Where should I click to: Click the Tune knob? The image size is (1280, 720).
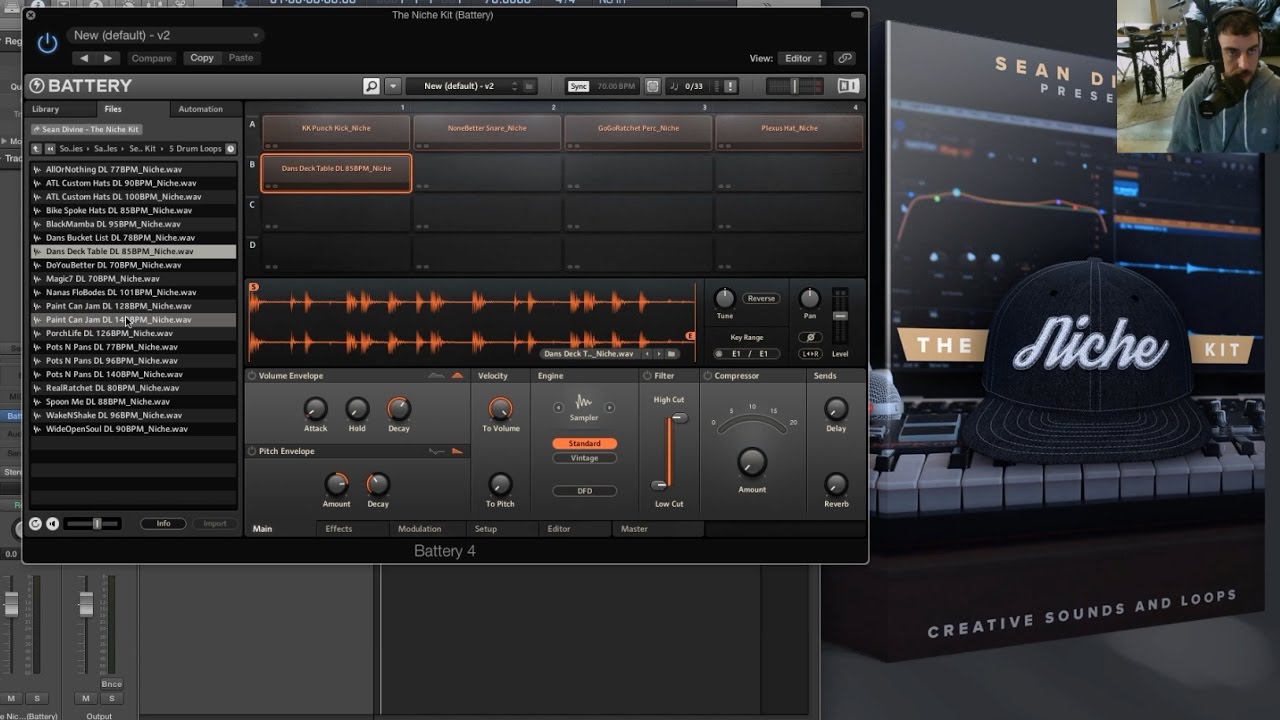tap(725, 298)
